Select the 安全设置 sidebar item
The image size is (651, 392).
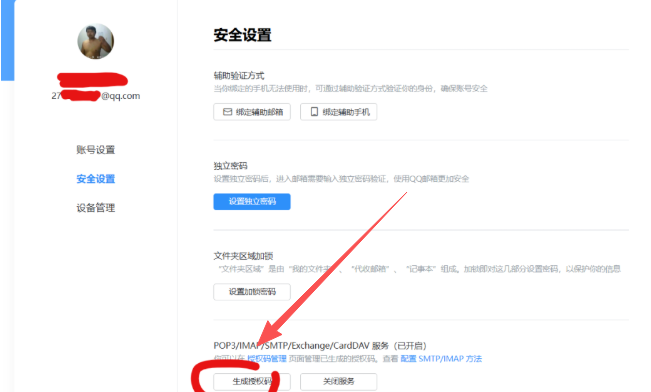pos(95,179)
